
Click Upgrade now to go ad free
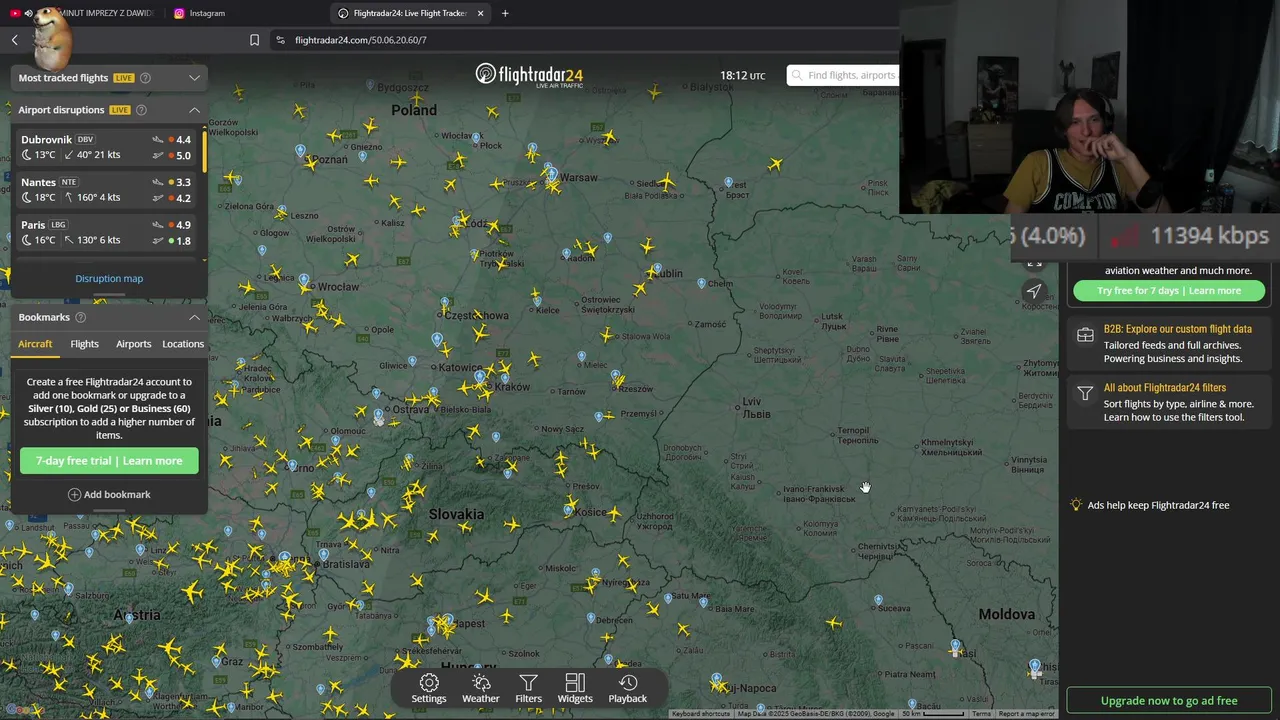(x=1168, y=701)
